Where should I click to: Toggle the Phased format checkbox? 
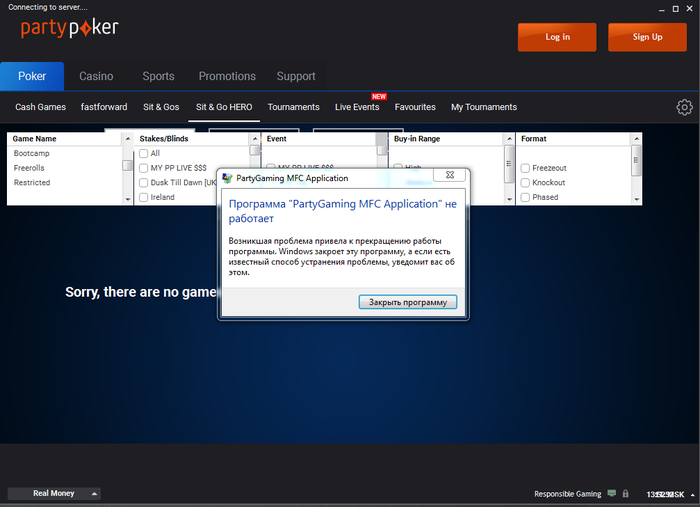tap(525, 197)
